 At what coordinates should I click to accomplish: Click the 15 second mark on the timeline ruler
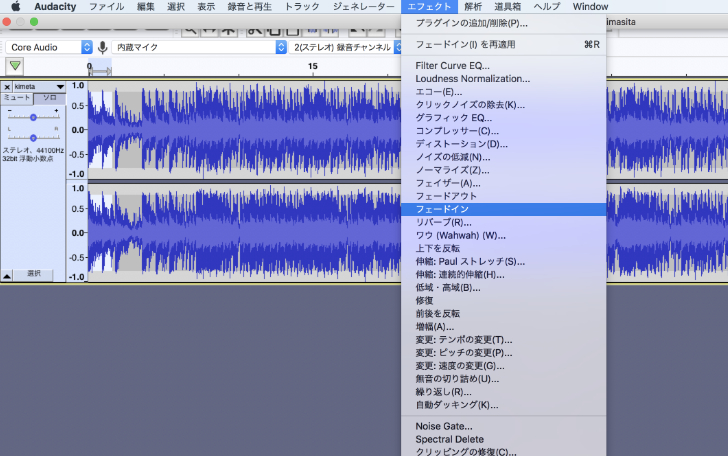(x=312, y=66)
